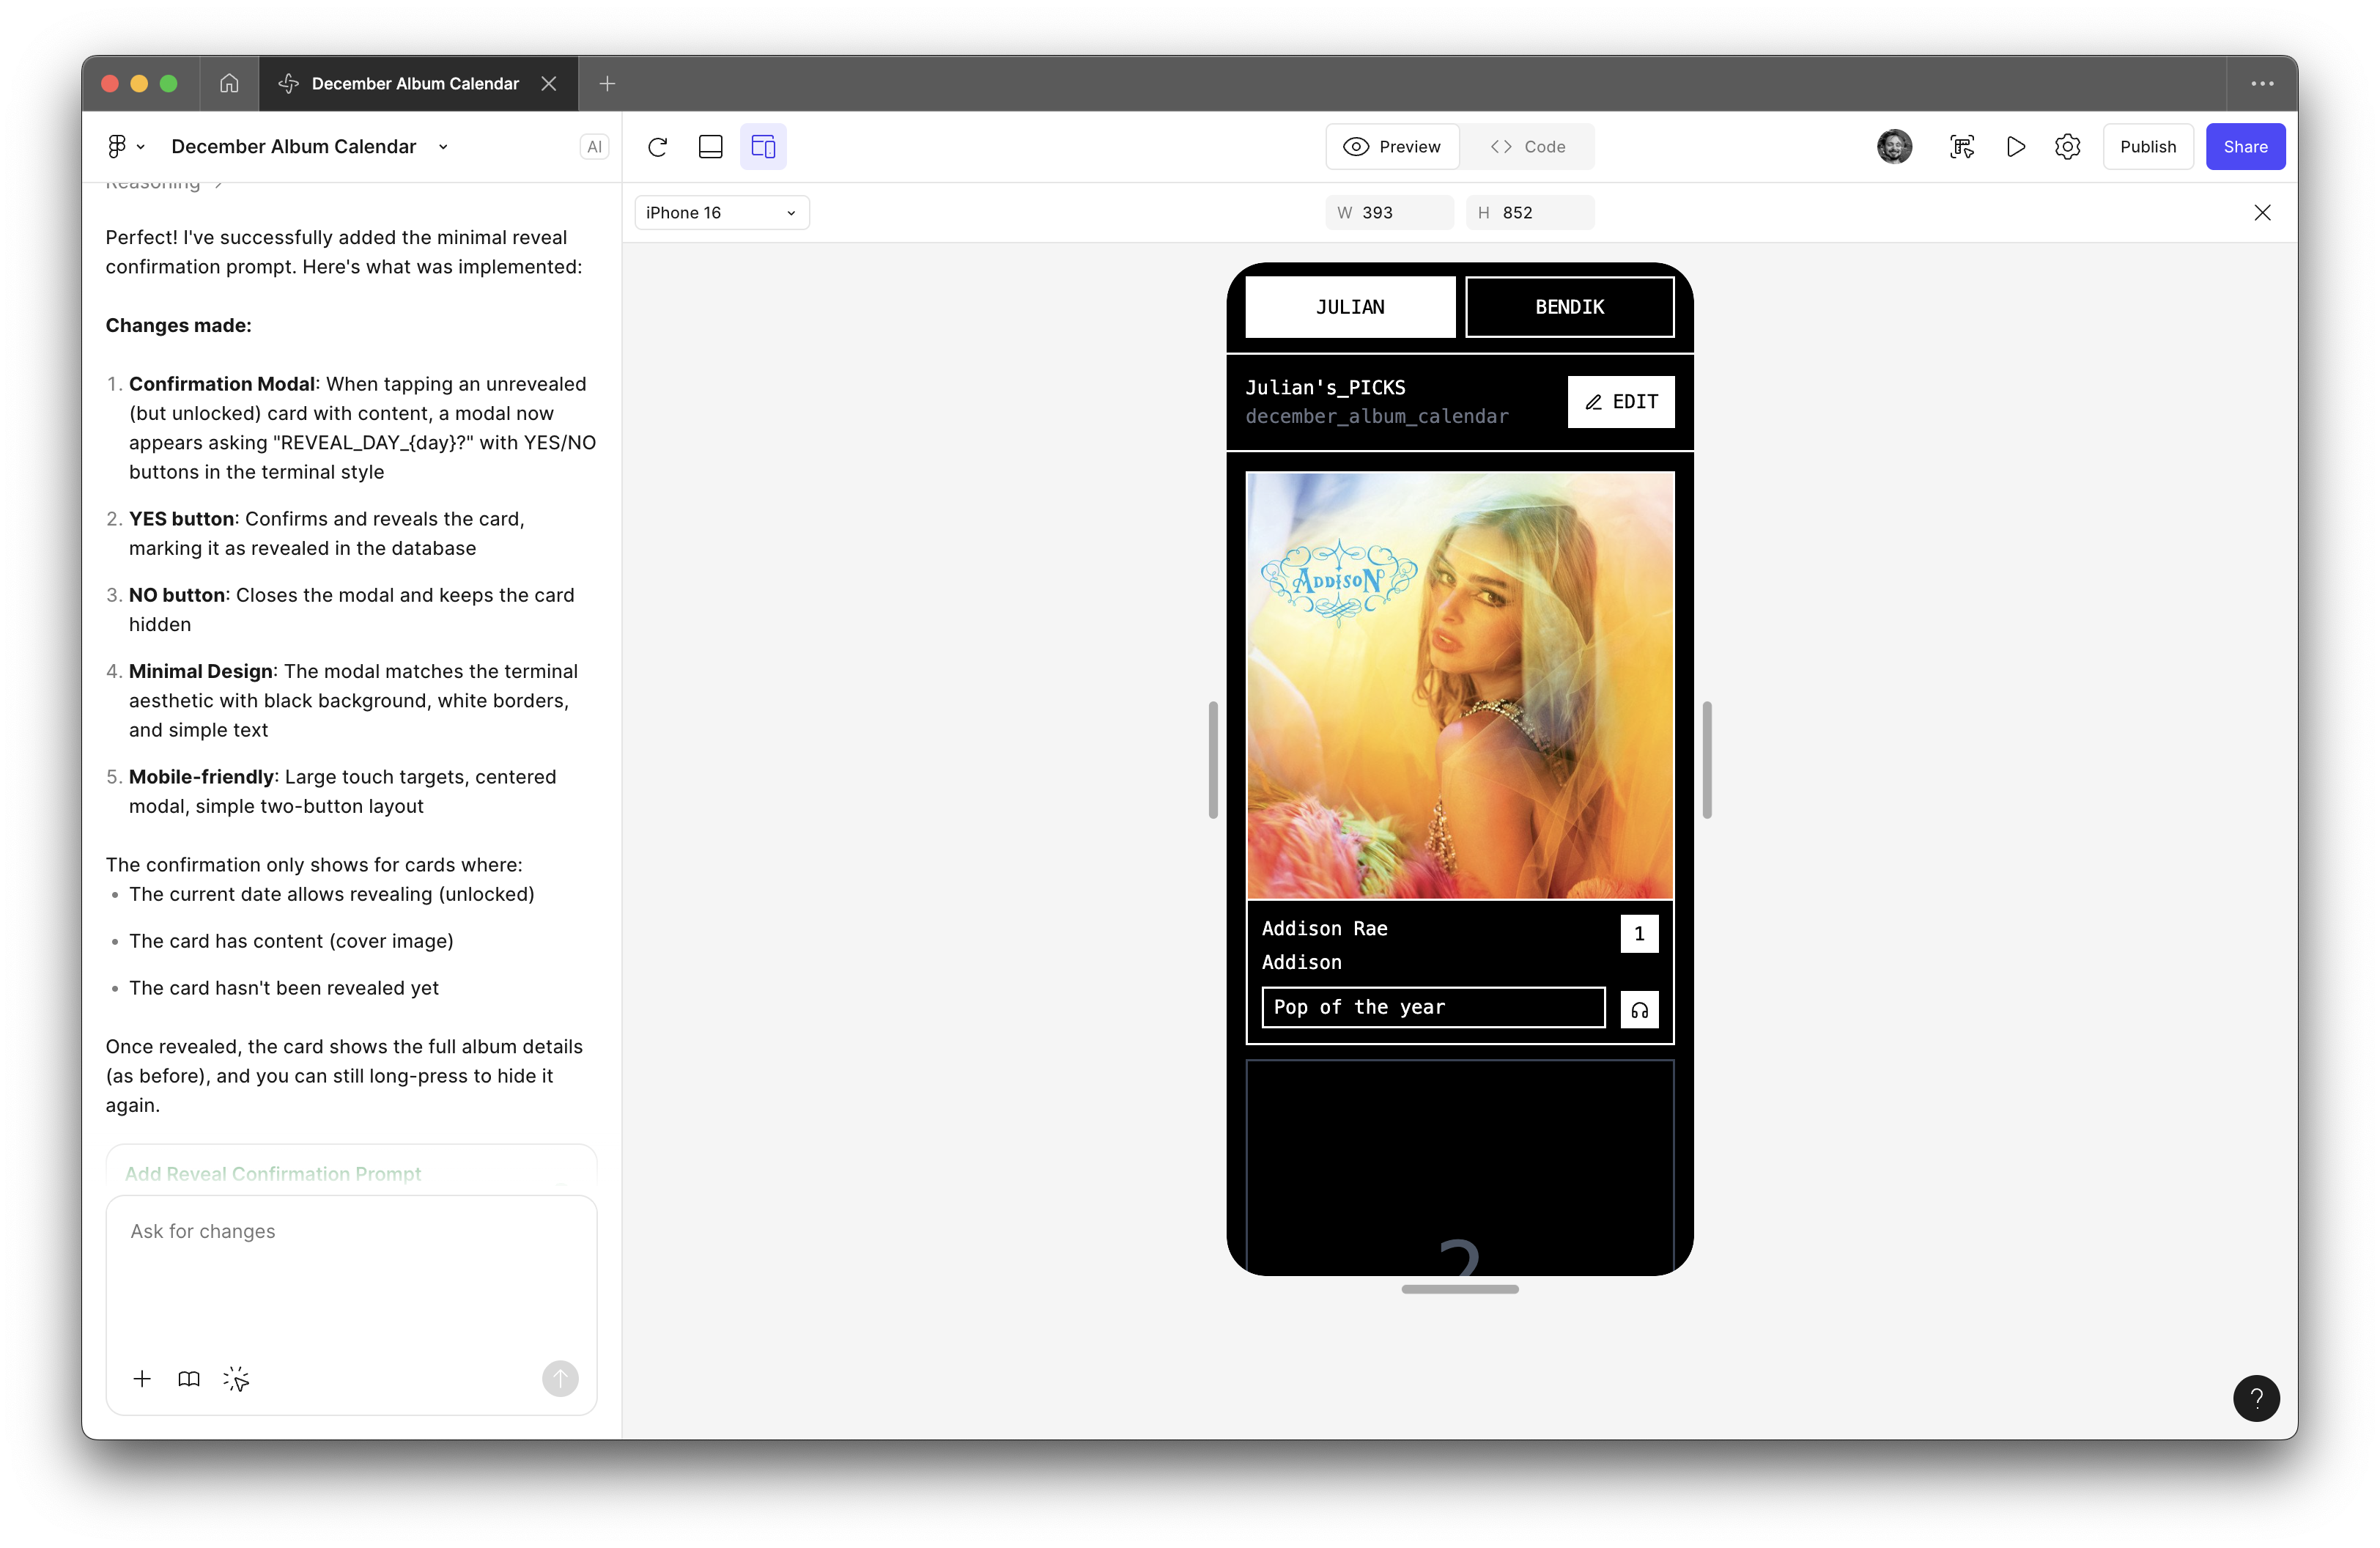Select the JULIAN tab in the app
This screenshot has width=2380, height=1548.
[1350, 307]
